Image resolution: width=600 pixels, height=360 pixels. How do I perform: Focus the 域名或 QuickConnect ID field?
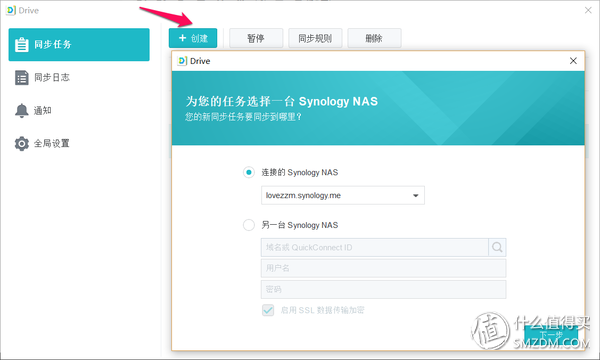(374, 248)
